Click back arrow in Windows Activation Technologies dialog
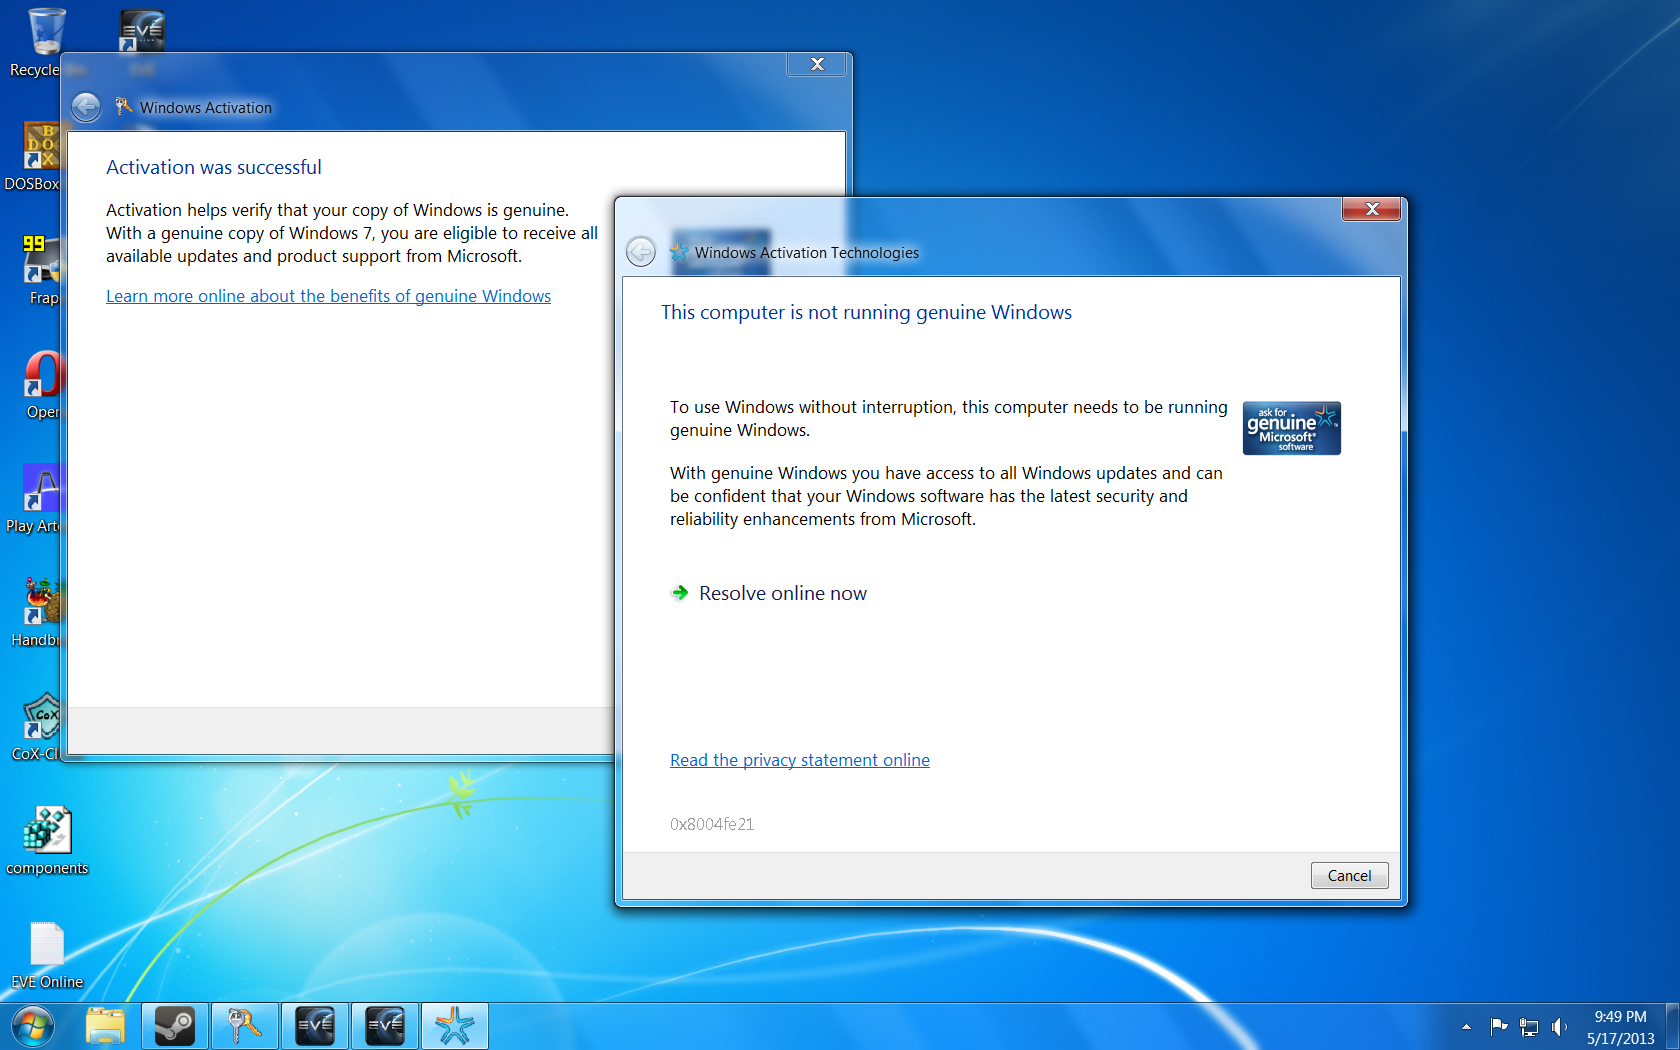 click(x=641, y=252)
